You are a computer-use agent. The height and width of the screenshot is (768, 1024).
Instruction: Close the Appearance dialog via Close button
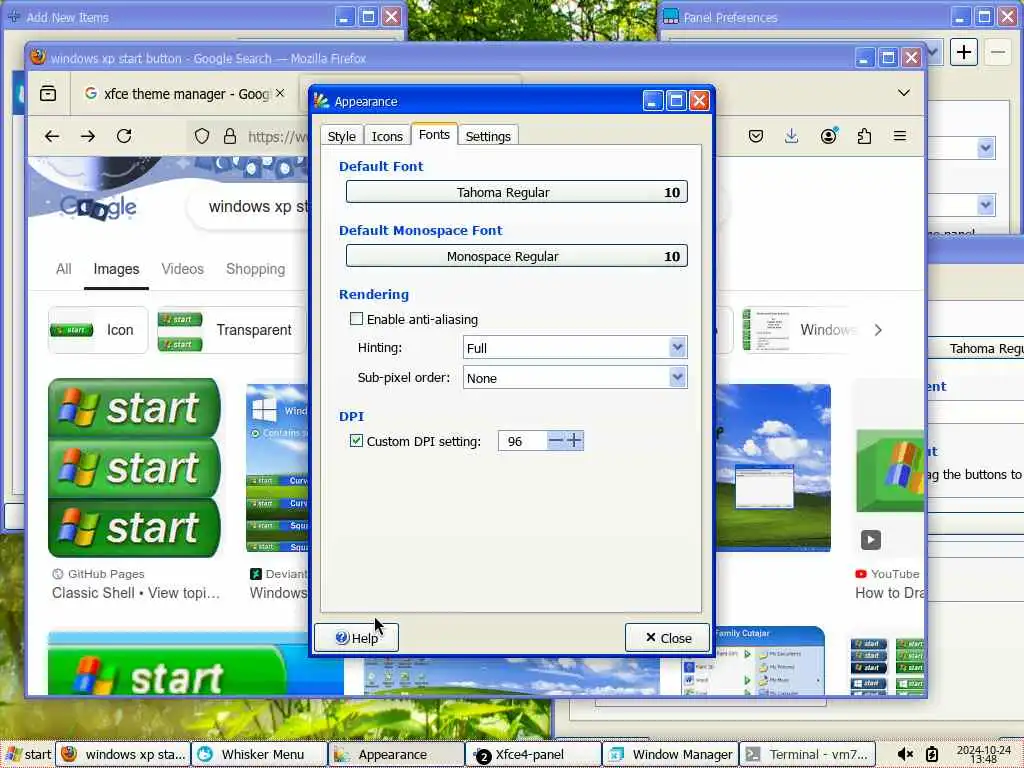click(x=667, y=637)
